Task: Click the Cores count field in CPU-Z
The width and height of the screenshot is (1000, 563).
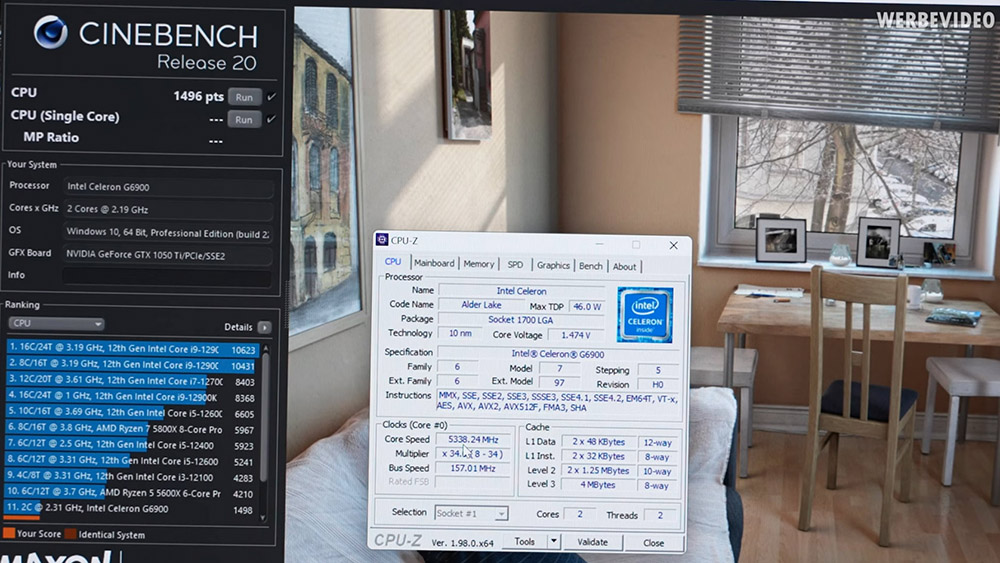Action: tap(580, 514)
